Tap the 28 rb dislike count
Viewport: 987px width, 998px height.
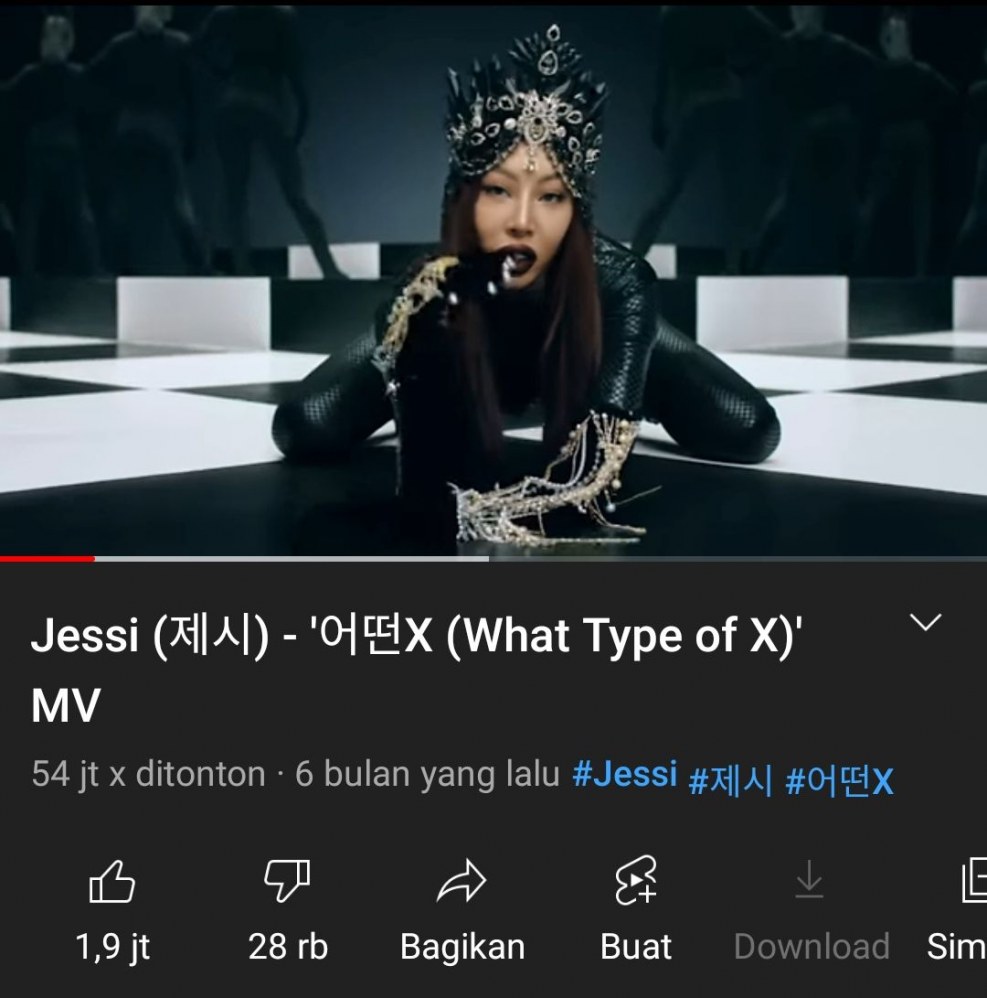[x=288, y=946]
